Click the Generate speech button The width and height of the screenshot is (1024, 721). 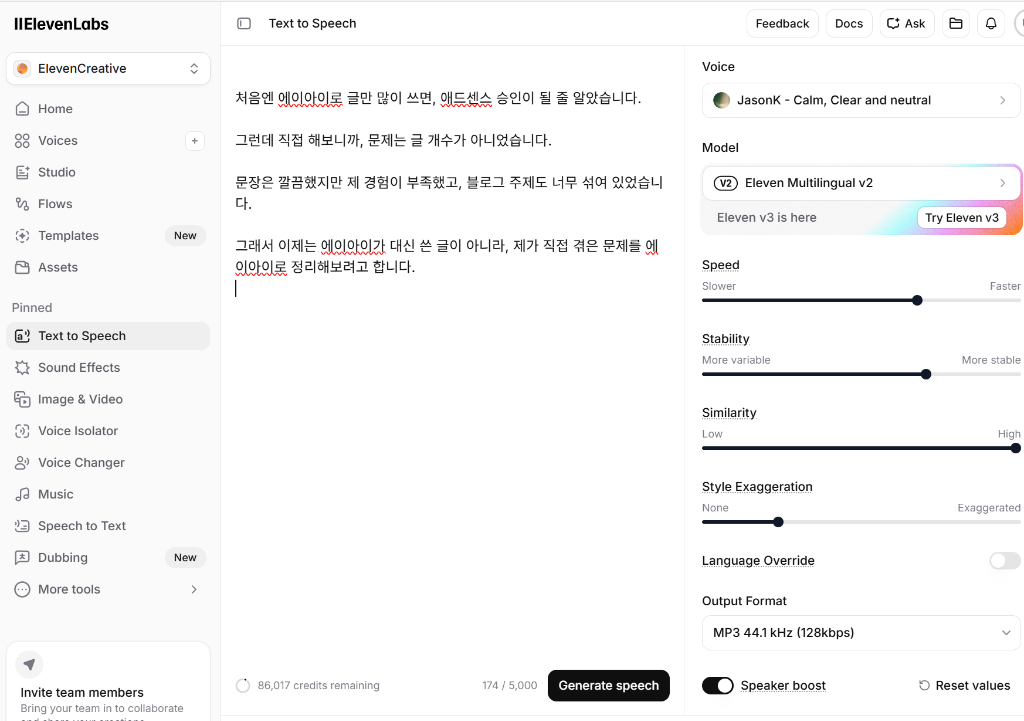pyautogui.click(x=609, y=685)
